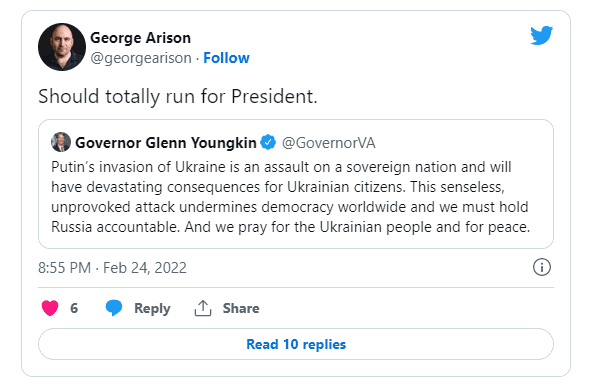Open the George Arison display name
Image resolution: width=592 pixels, height=390 pixels.
[x=140, y=38]
